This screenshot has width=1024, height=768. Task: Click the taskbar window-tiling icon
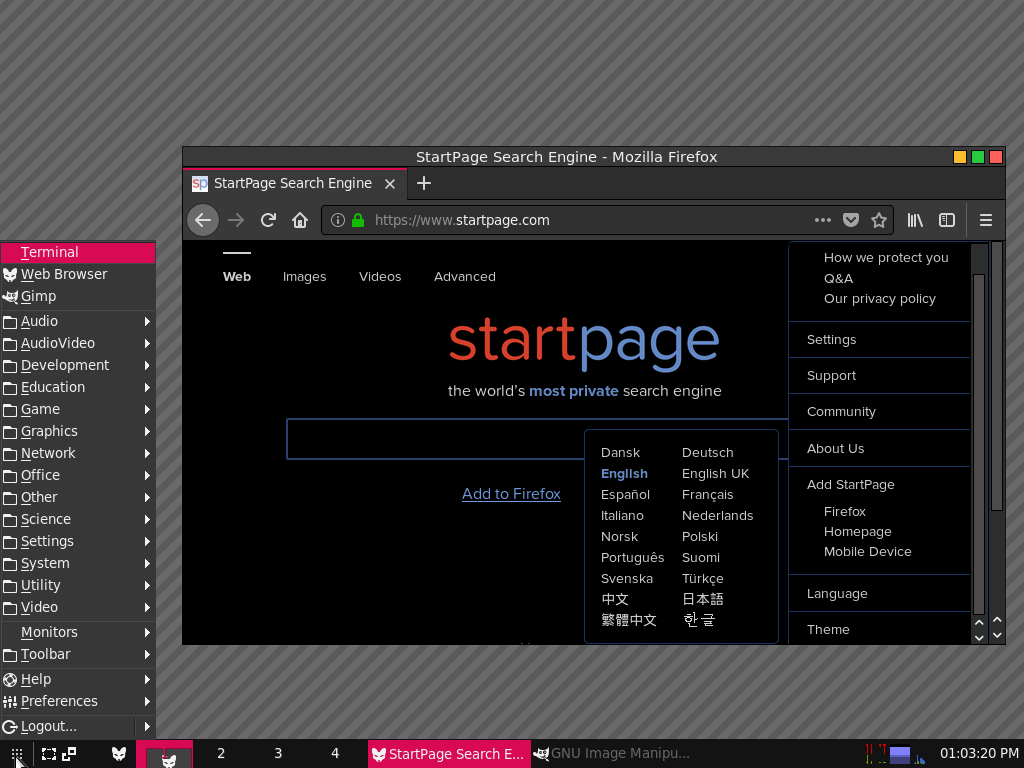coord(69,754)
